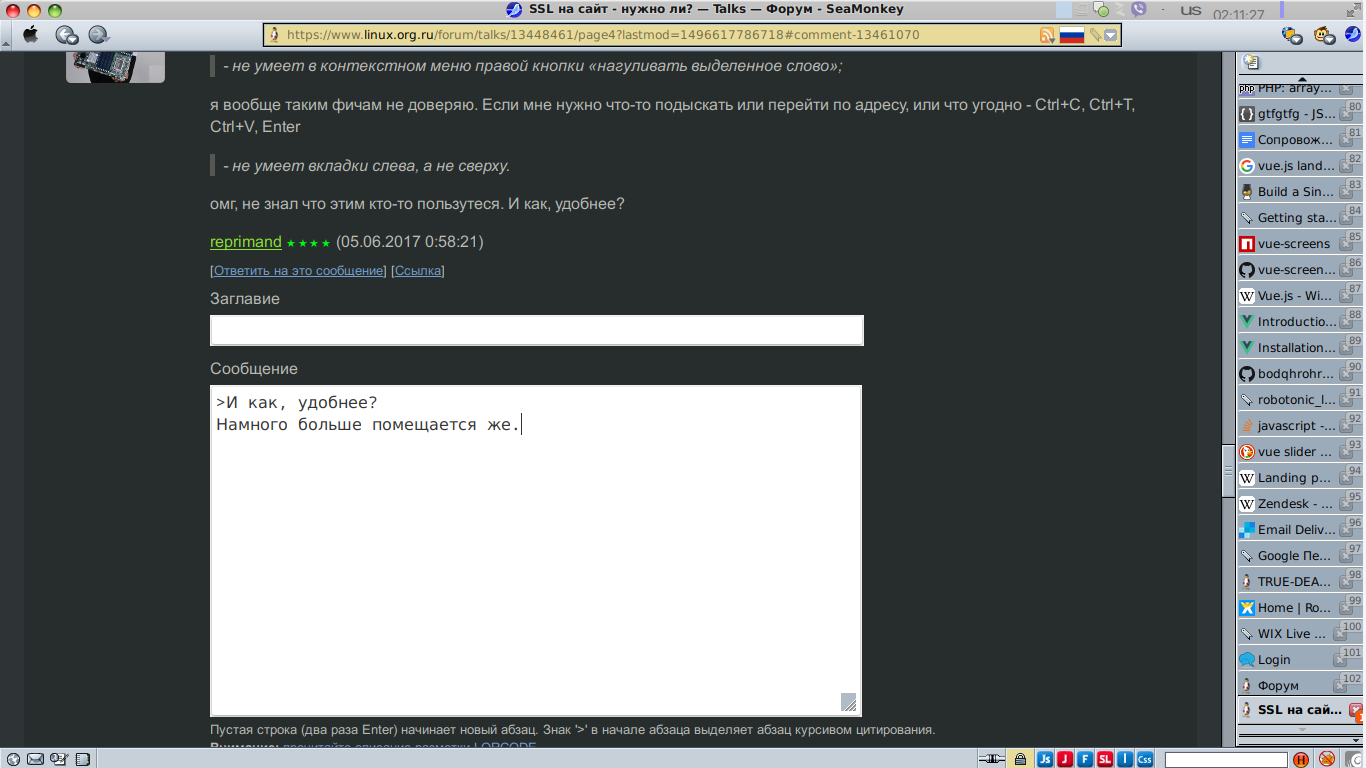
Task: Switch to the 'Home | Ro...' tab
Action: click(x=1300, y=608)
